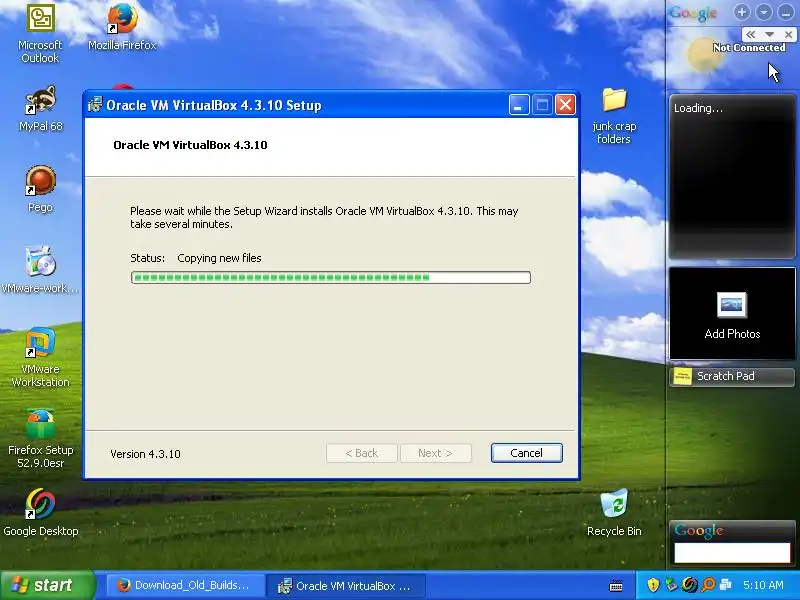
Task: Open the Windows start menu
Action: 47,585
